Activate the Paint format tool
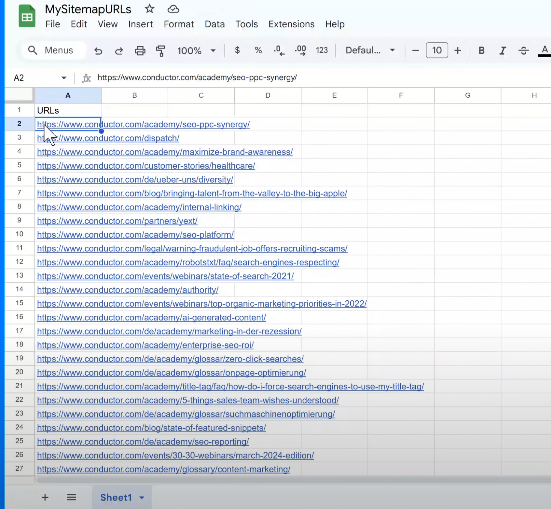Screen dimensions: 551x509 [x=161, y=51]
